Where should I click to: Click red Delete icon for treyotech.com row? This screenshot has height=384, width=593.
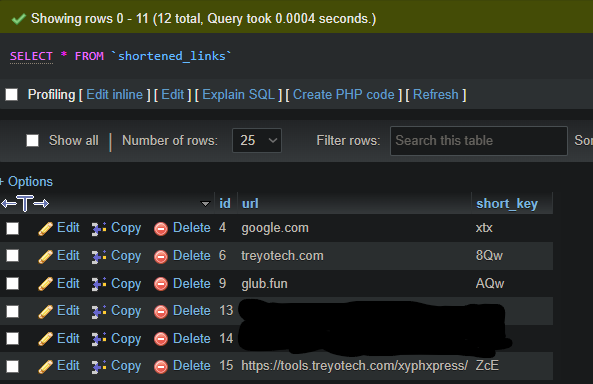pyautogui.click(x=161, y=257)
